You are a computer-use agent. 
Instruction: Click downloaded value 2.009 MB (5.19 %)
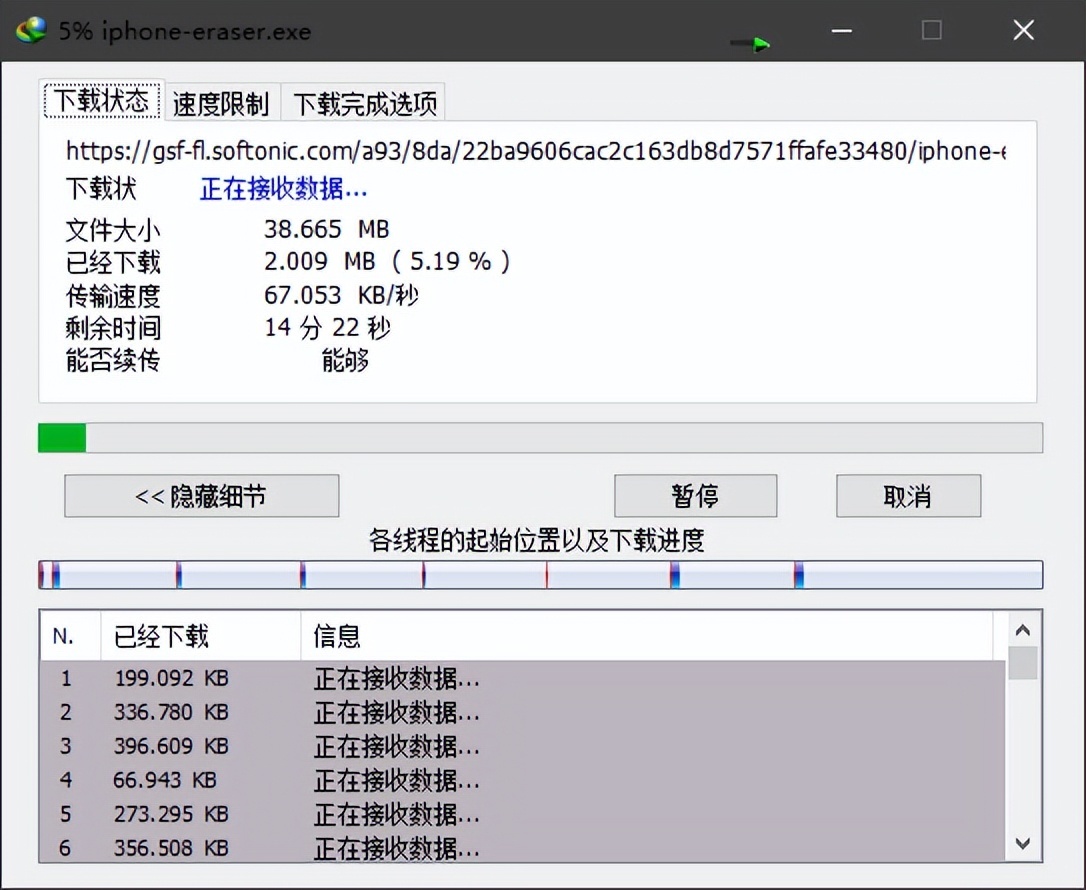386,261
